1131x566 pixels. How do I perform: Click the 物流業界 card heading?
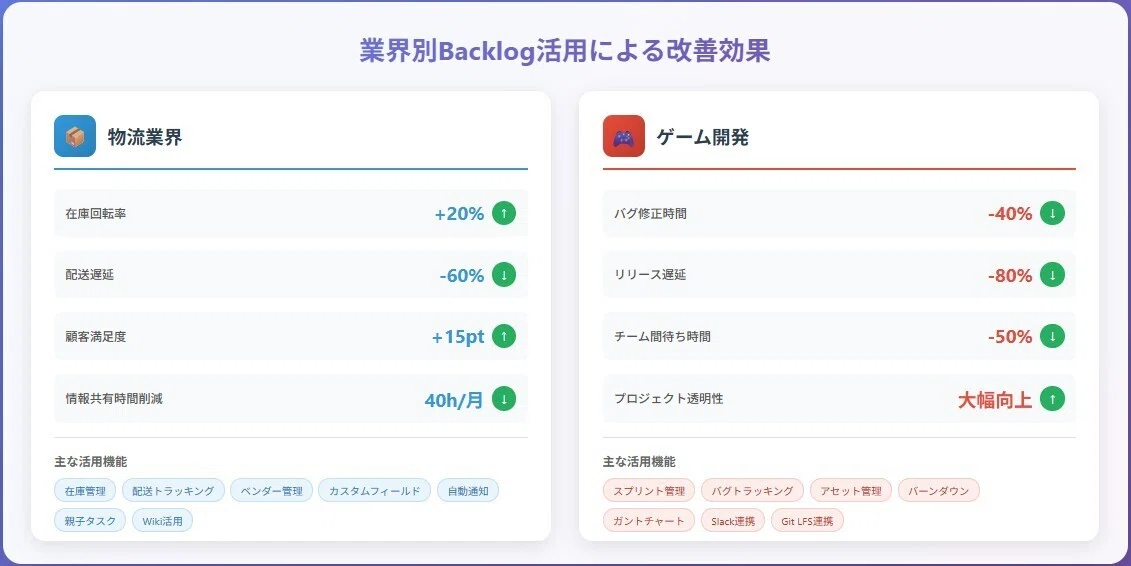pos(145,137)
